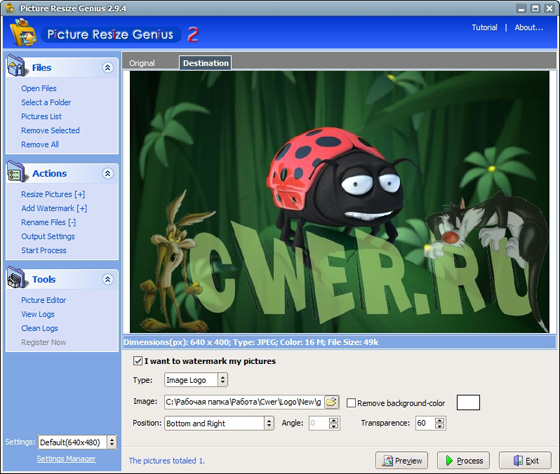Minimize the Picture Resize Genius window
Screen dimensions: 560x474
click(x=521, y=9)
